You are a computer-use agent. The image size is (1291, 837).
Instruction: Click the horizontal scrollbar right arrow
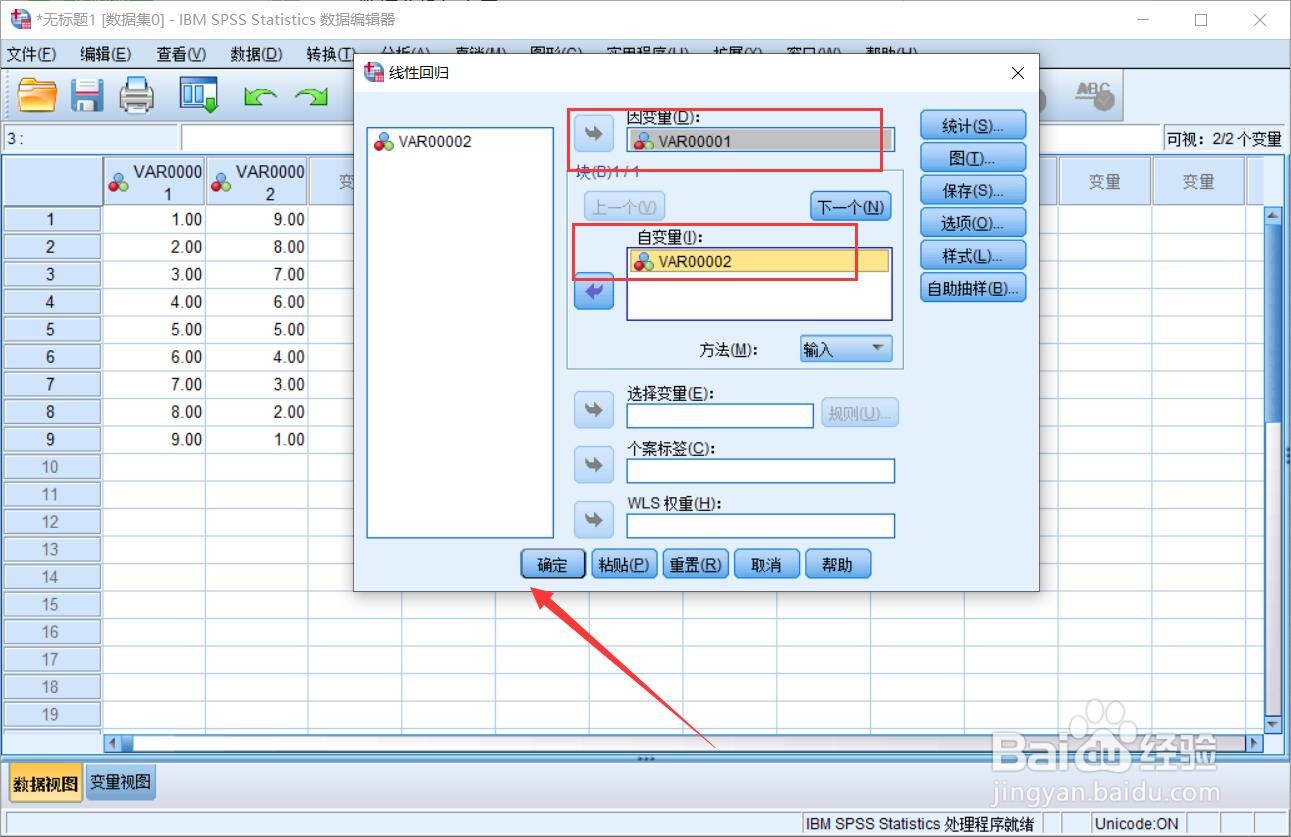[x=1254, y=743]
